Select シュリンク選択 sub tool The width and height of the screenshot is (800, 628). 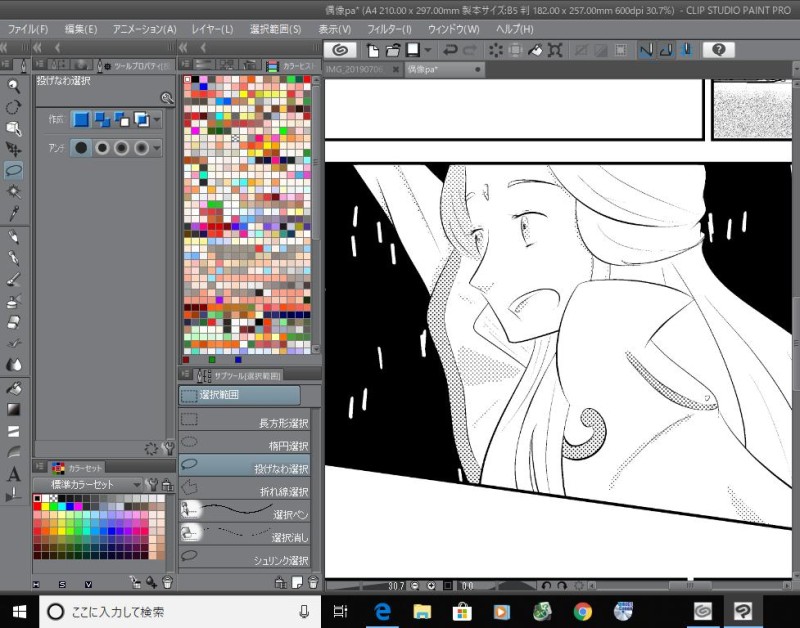[244, 557]
